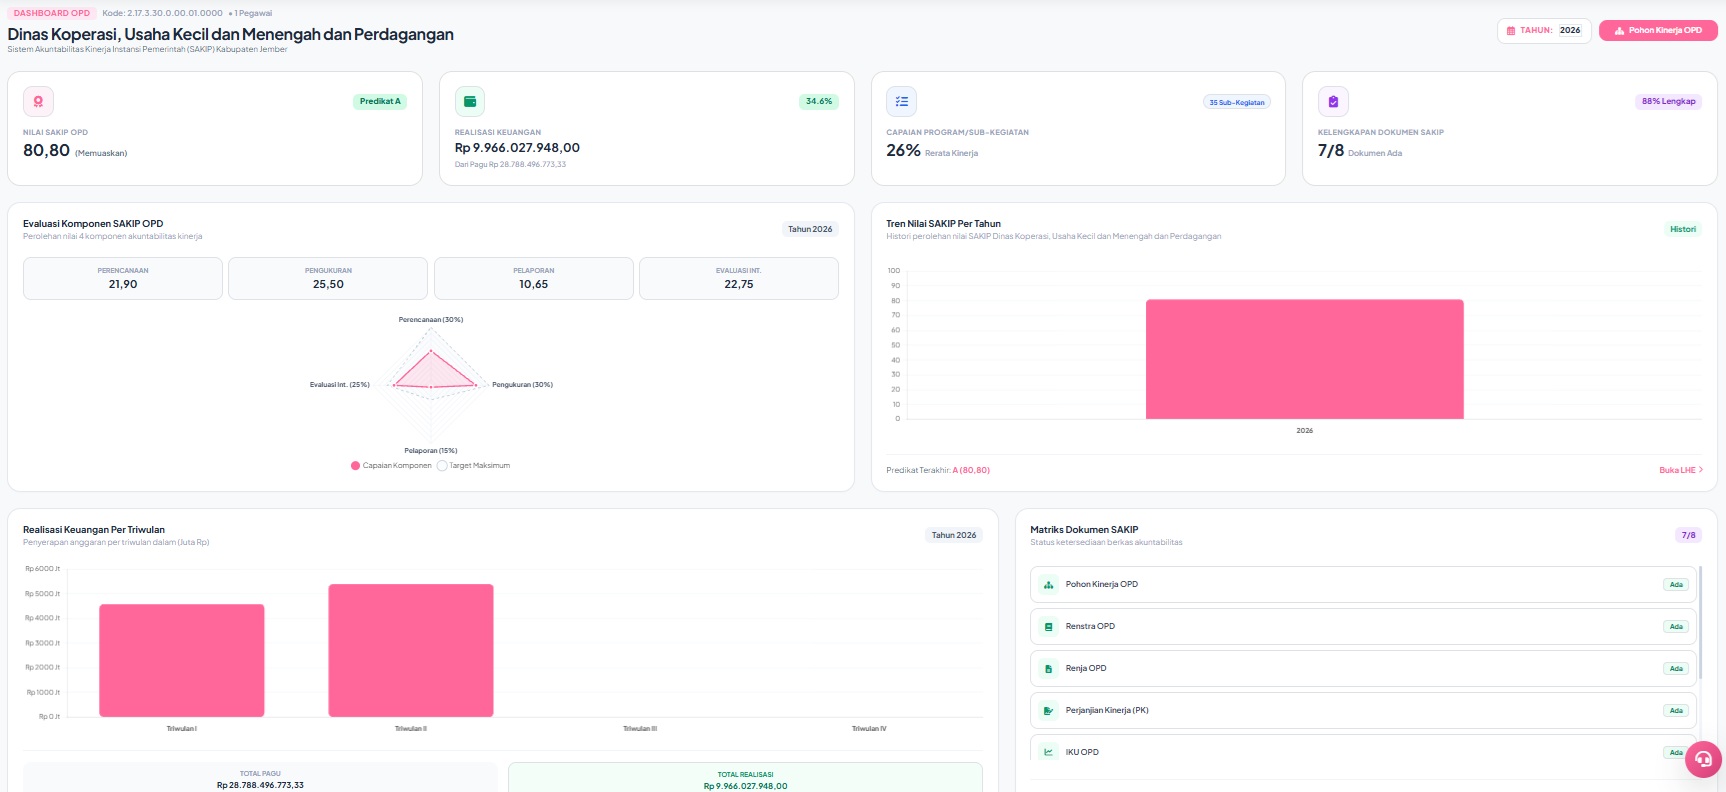The height and width of the screenshot is (792, 1726).
Task: Click the Kelengkapan Dokumen clipboard icon
Action: (x=1333, y=101)
